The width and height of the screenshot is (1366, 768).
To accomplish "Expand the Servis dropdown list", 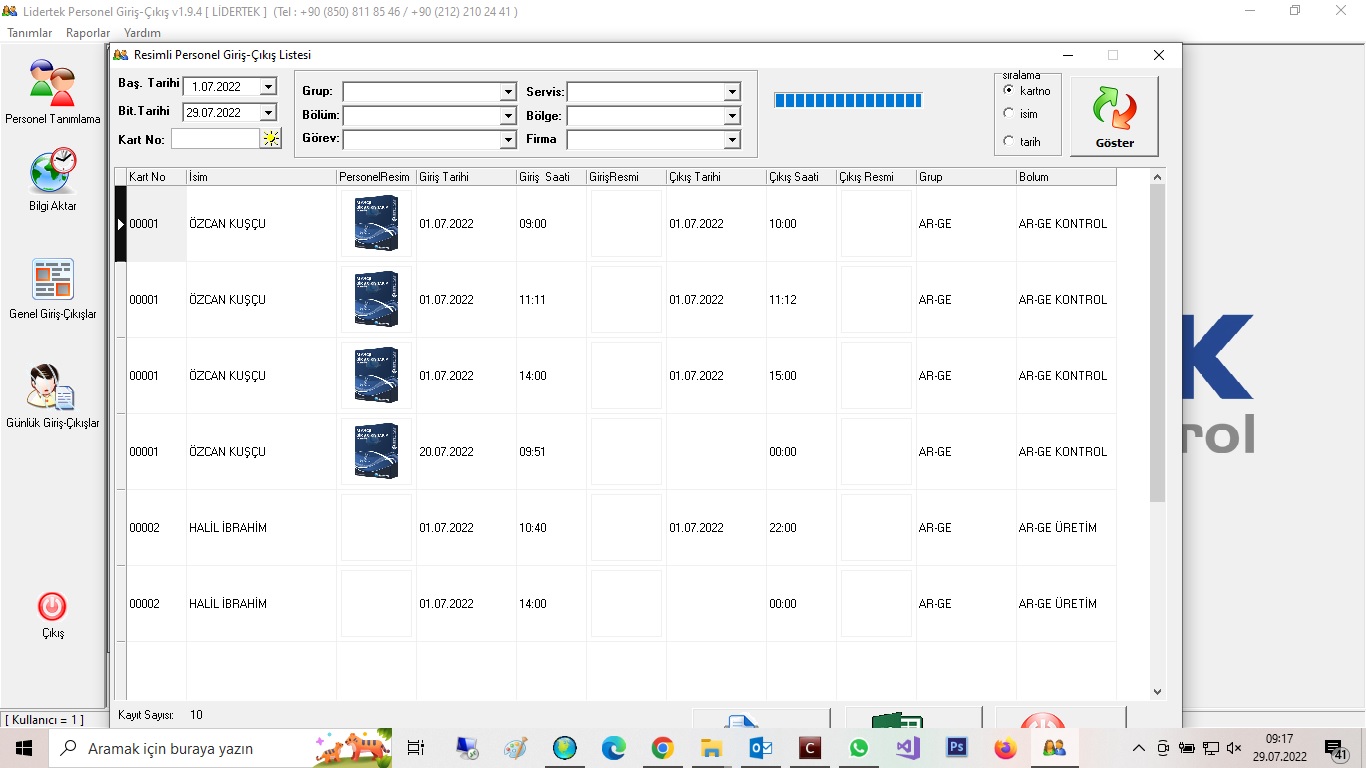I will (732, 92).
